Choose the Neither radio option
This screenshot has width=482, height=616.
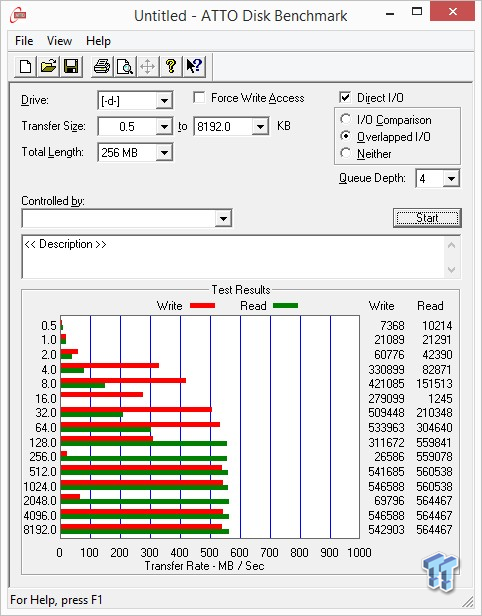pyautogui.click(x=345, y=153)
